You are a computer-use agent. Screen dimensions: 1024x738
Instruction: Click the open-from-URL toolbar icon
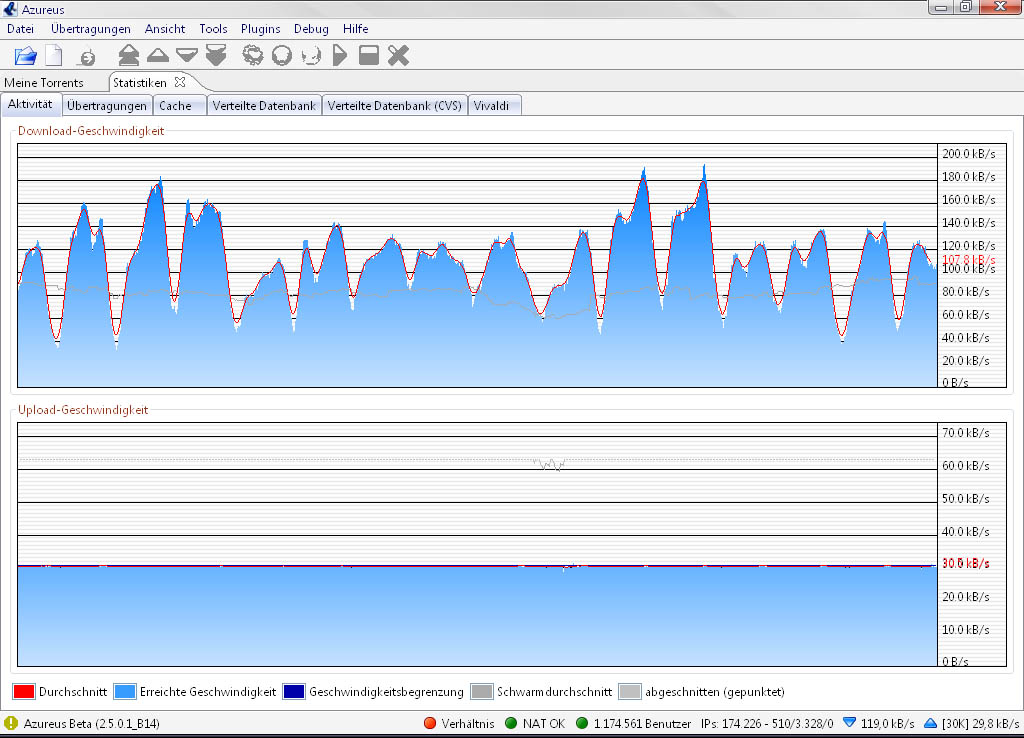87,57
